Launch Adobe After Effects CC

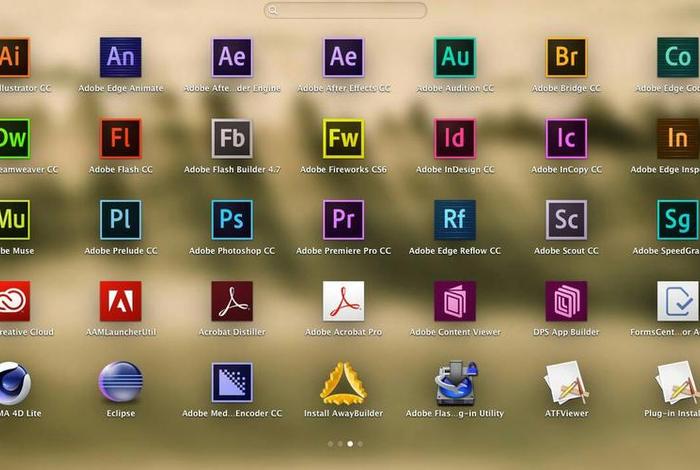tap(343, 57)
